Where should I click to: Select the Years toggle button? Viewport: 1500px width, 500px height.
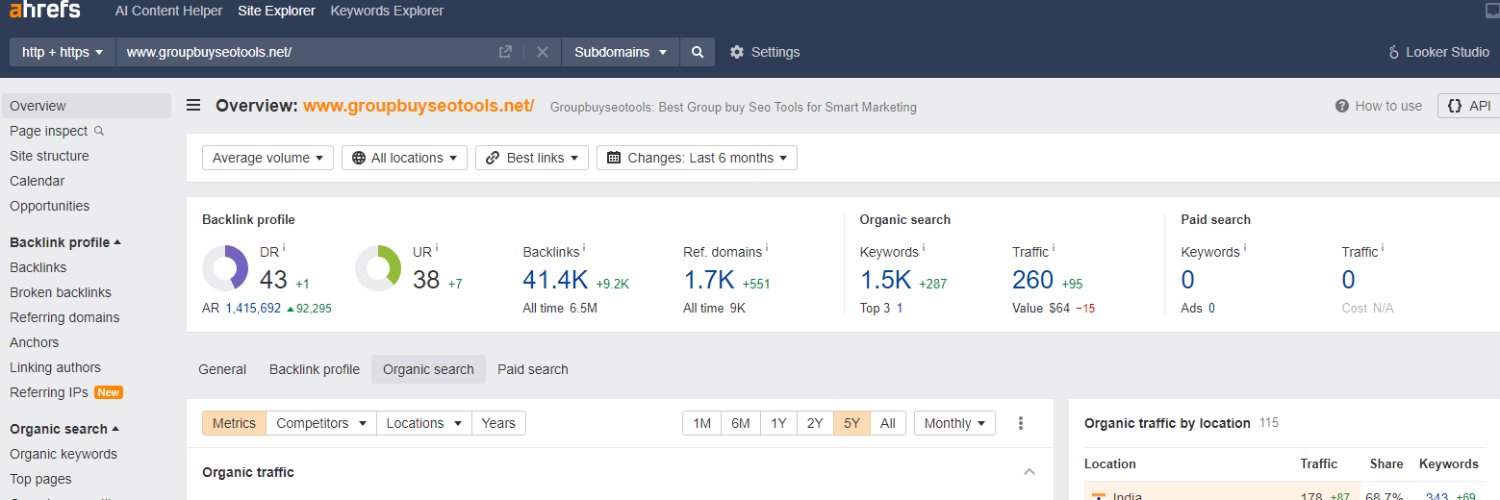[x=498, y=423]
